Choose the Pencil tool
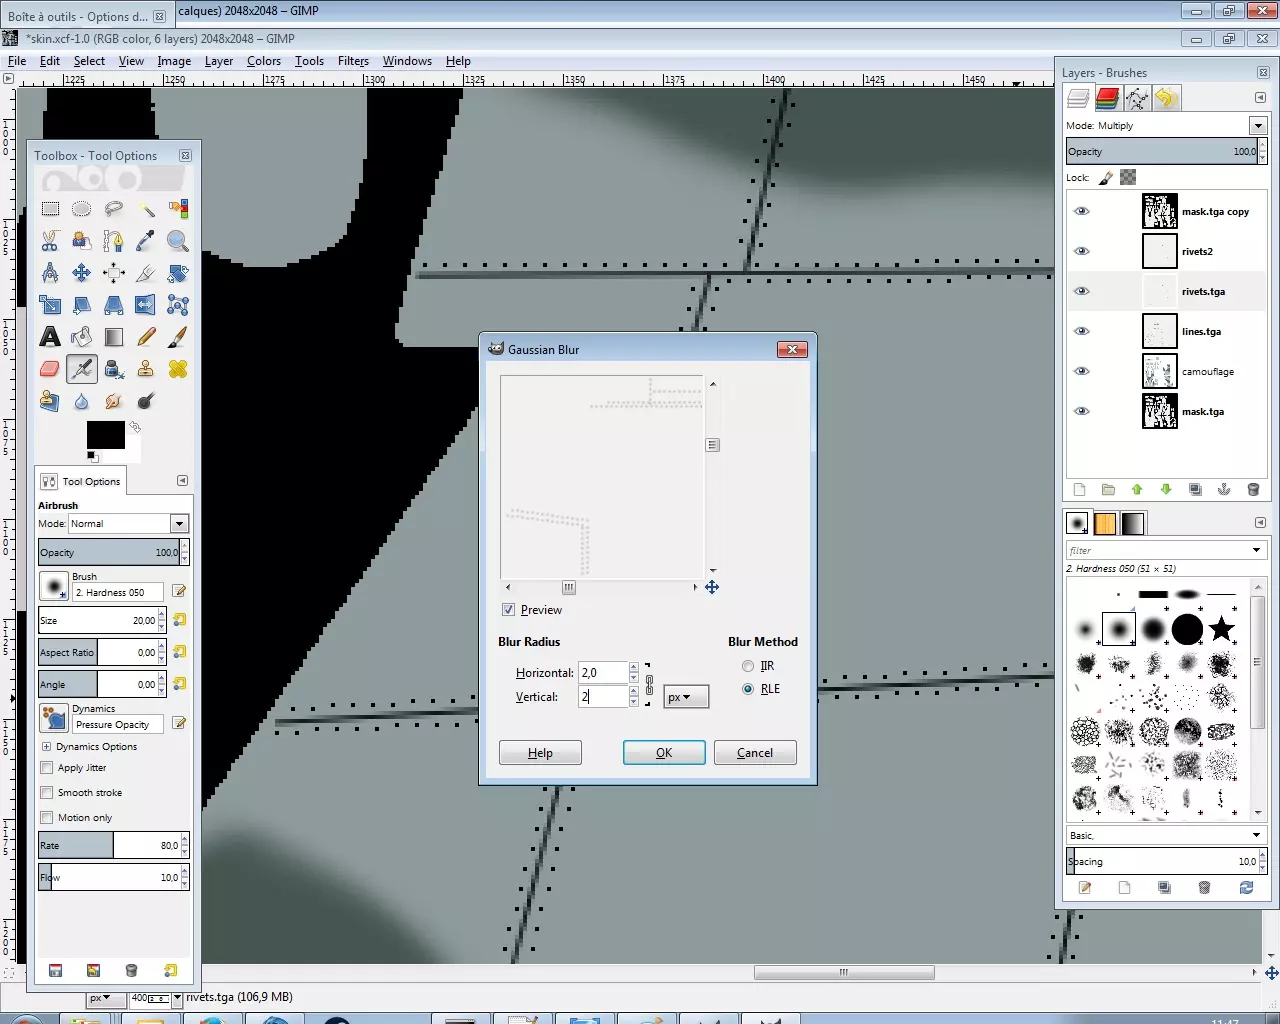 click(x=146, y=337)
